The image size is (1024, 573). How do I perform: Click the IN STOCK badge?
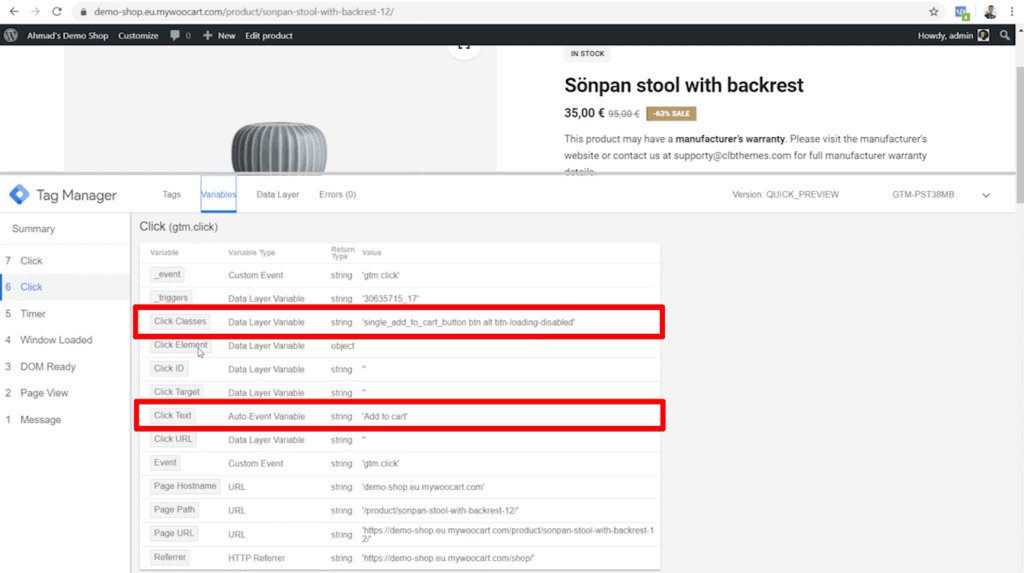[x=587, y=54]
